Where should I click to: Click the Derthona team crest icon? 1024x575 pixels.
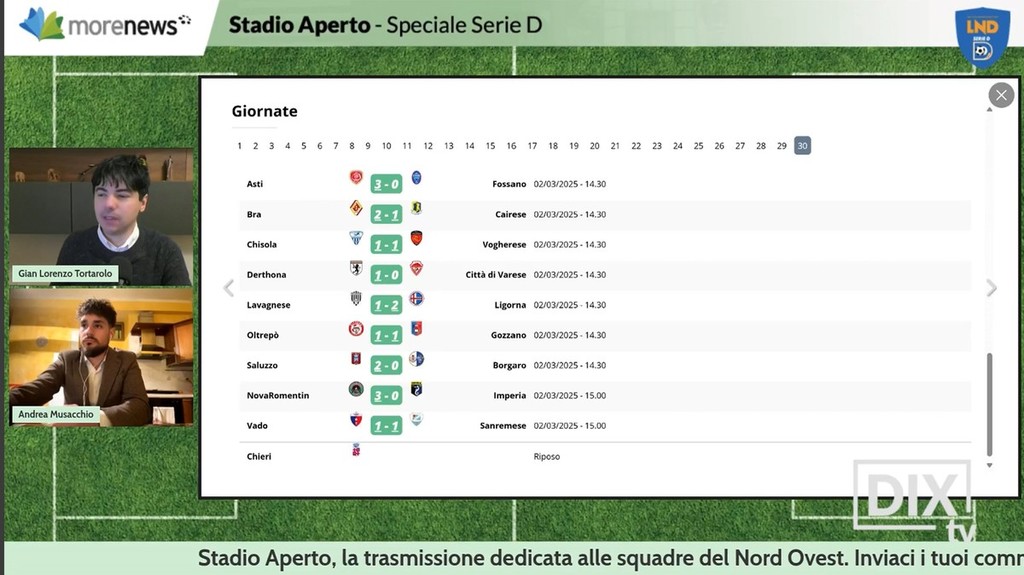click(356, 268)
